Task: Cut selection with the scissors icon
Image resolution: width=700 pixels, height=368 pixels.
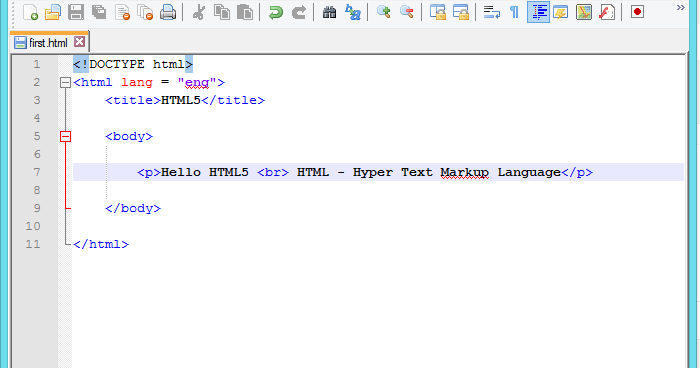Action: click(x=199, y=12)
